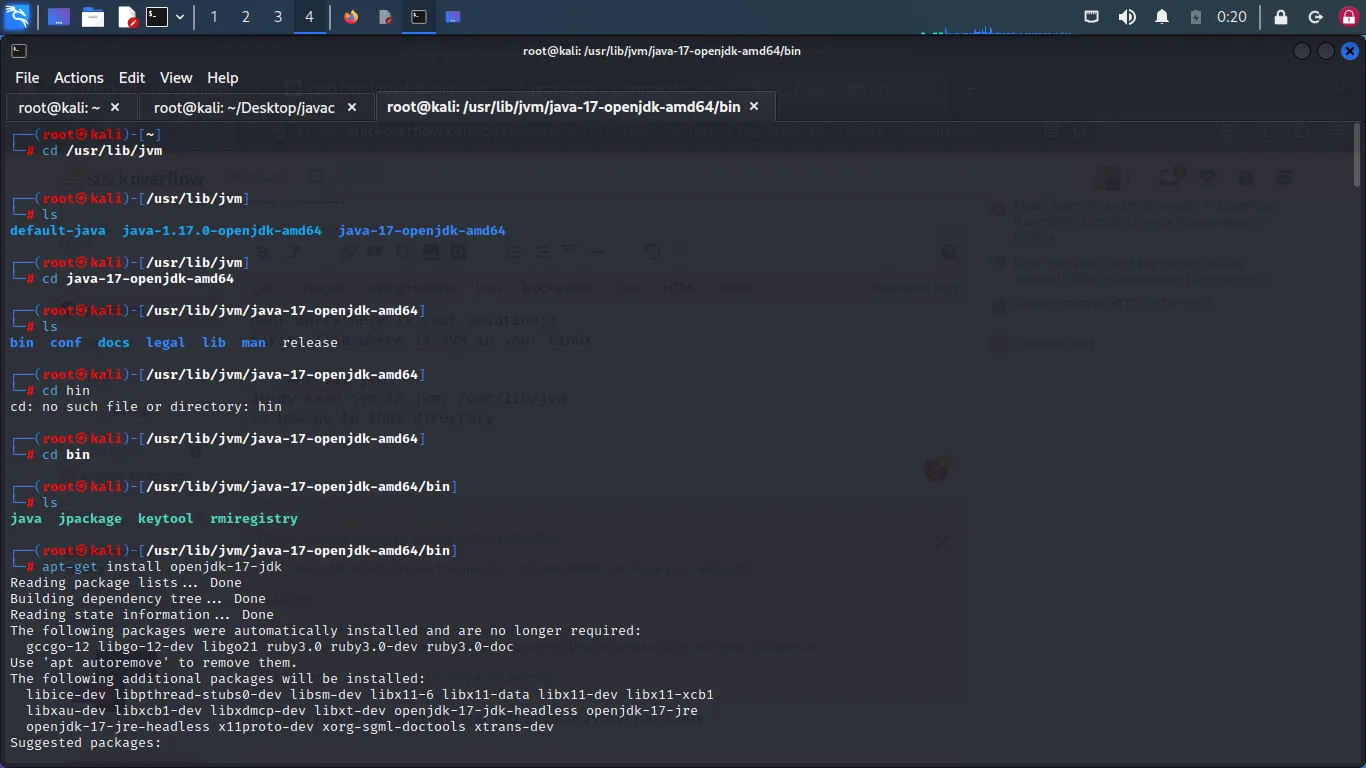Click 'java-1.17.0-openjdk-amd64' in the ls output
The image size is (1366, 768).
click(222, 231)
